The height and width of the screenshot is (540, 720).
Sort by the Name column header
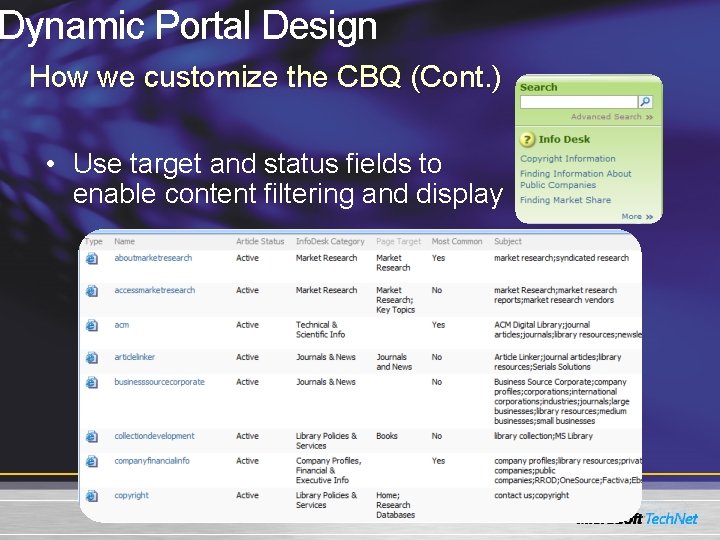point(124,242)
